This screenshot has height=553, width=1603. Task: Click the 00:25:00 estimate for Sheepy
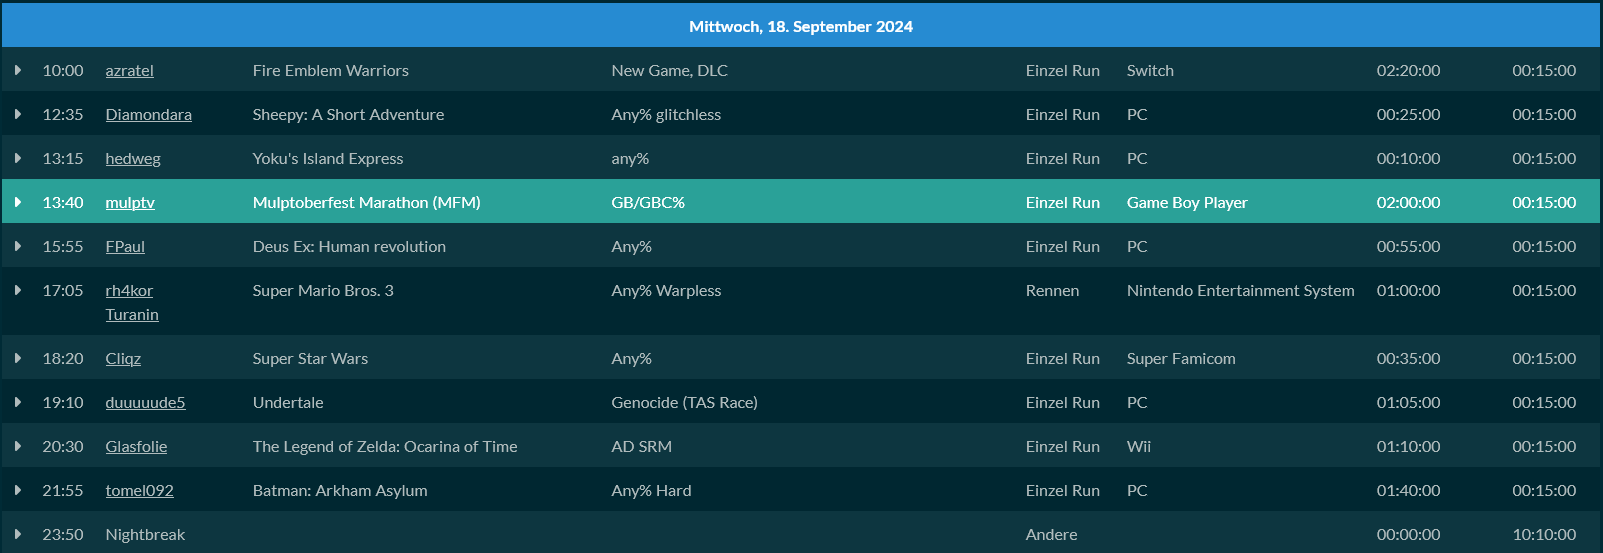click(x=1409, y=115)
